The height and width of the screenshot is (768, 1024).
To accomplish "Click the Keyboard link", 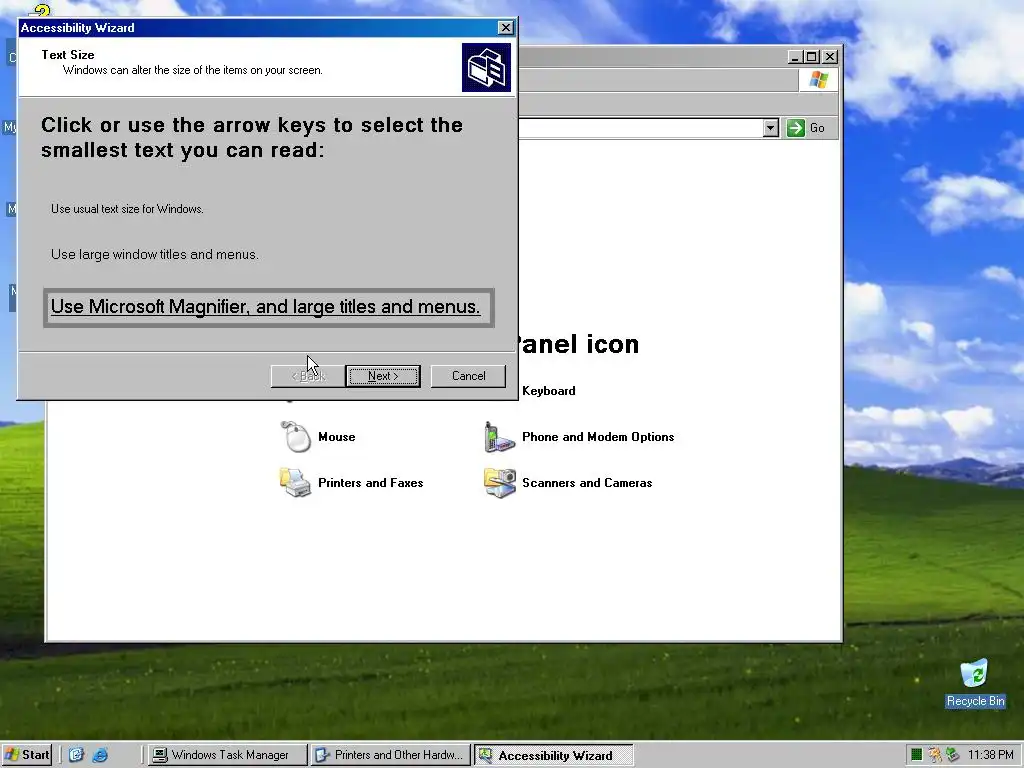I will coord(549,391).
